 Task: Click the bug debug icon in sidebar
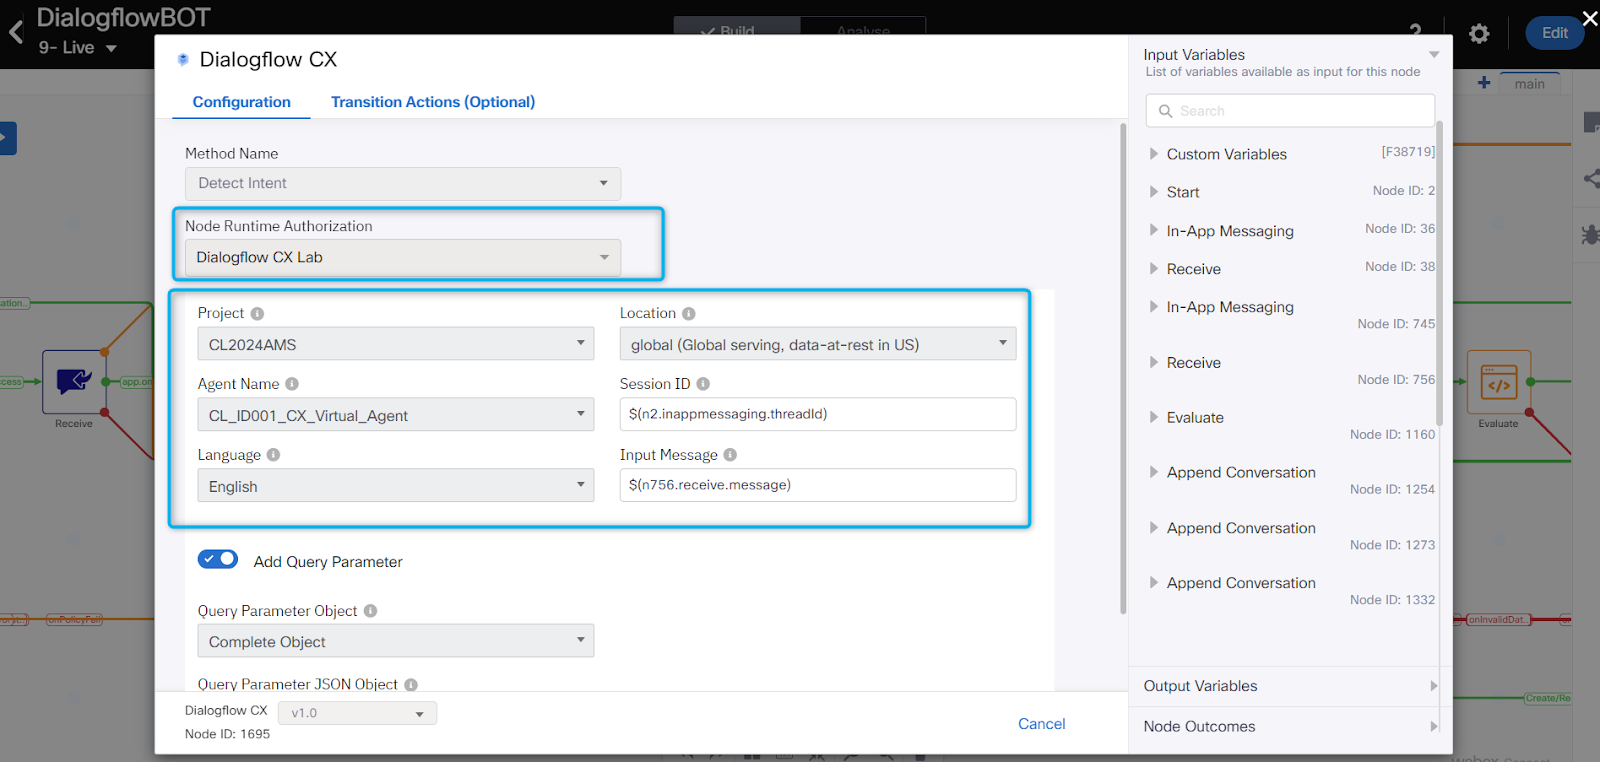[1590, 235]
